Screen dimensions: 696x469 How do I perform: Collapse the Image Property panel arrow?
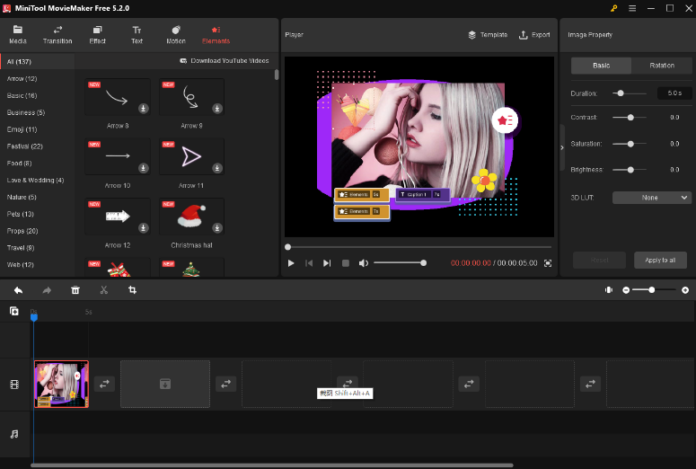pyautogui.click(x=562, y=148)
